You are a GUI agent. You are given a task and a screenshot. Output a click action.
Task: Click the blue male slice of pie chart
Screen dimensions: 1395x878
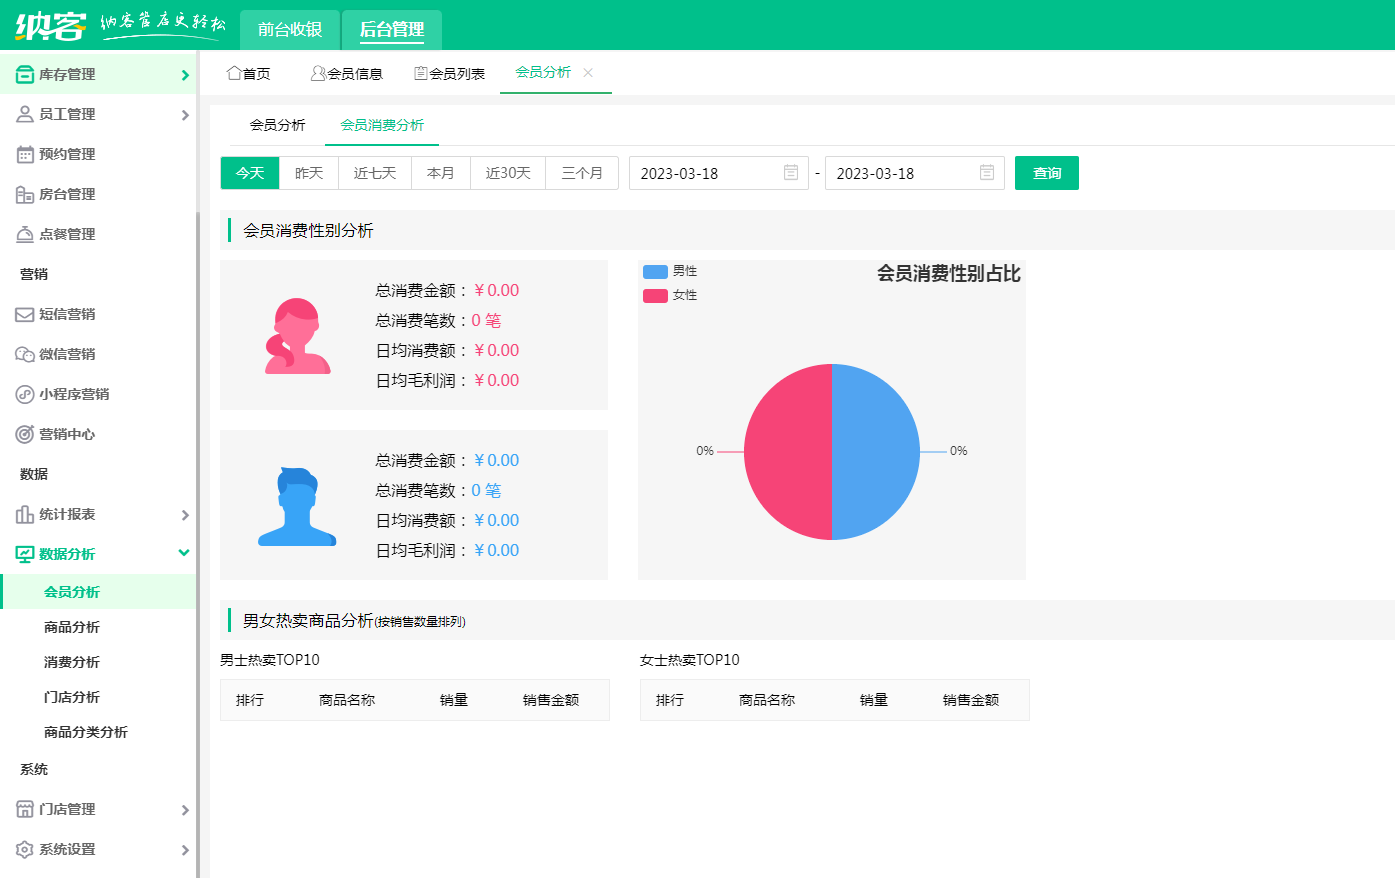coord(876,452)
